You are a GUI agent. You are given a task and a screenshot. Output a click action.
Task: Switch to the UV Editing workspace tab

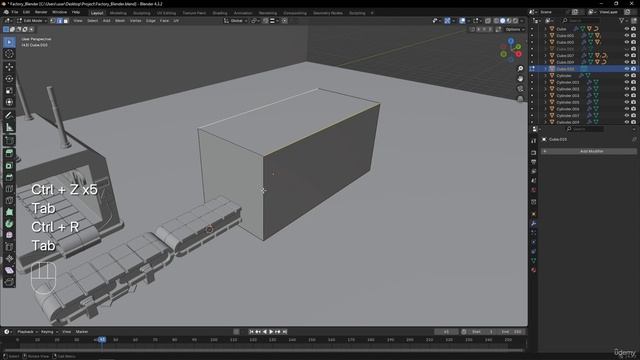coord(166,13)
